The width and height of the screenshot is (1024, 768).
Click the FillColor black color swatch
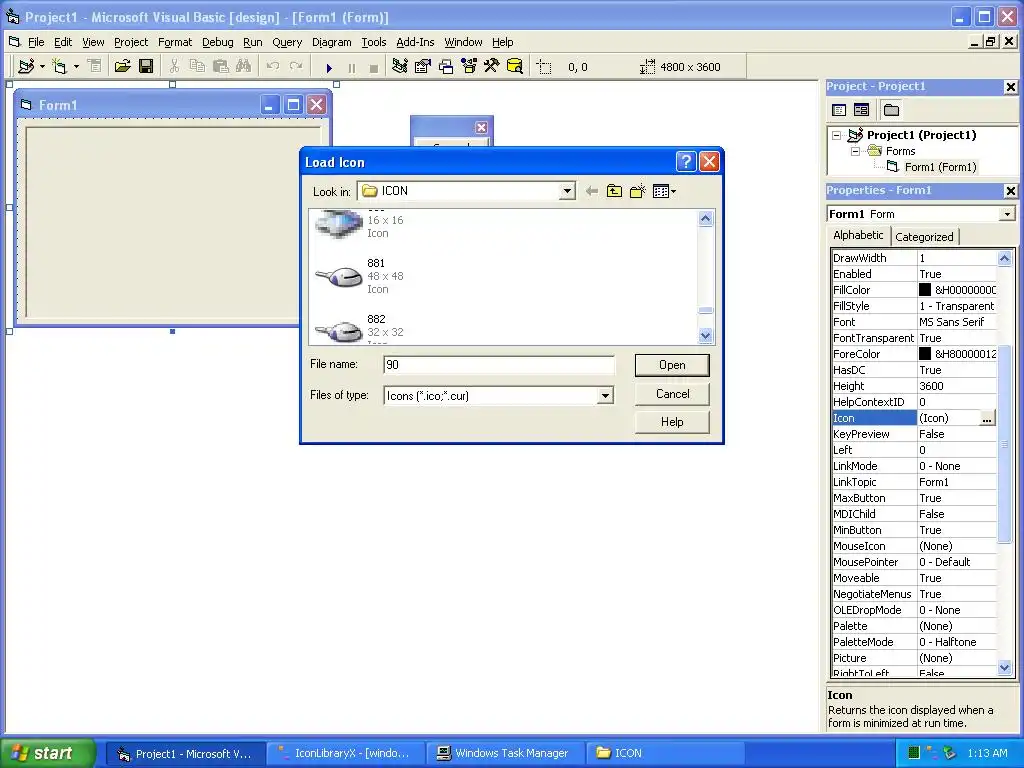[x=925, y=290]
